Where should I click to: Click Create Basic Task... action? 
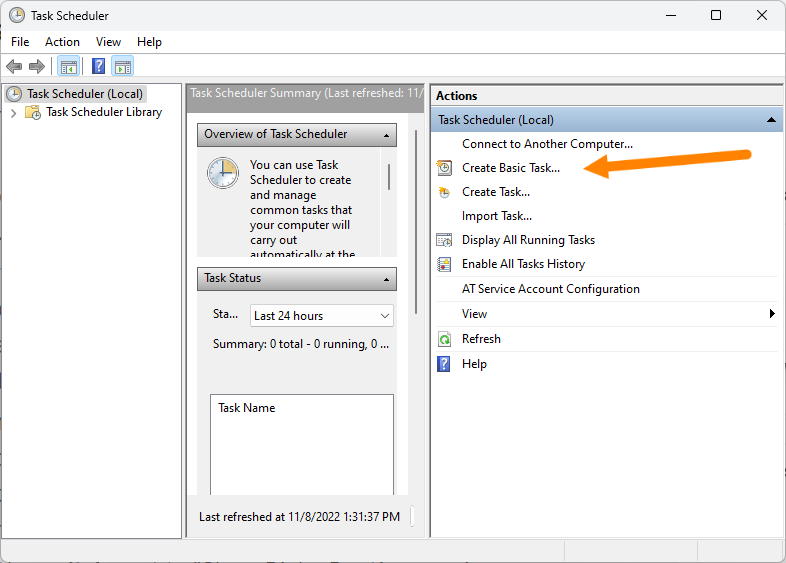pyautogui.click(x=511, y=168)
